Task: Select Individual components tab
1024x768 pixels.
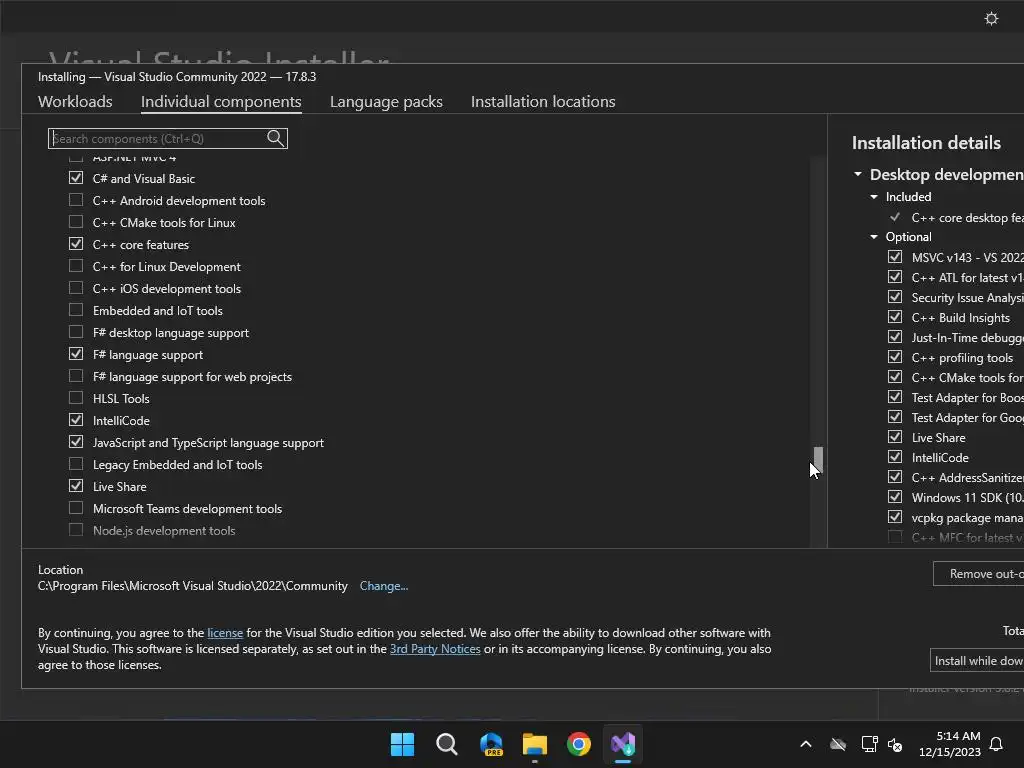Action: 221,102
